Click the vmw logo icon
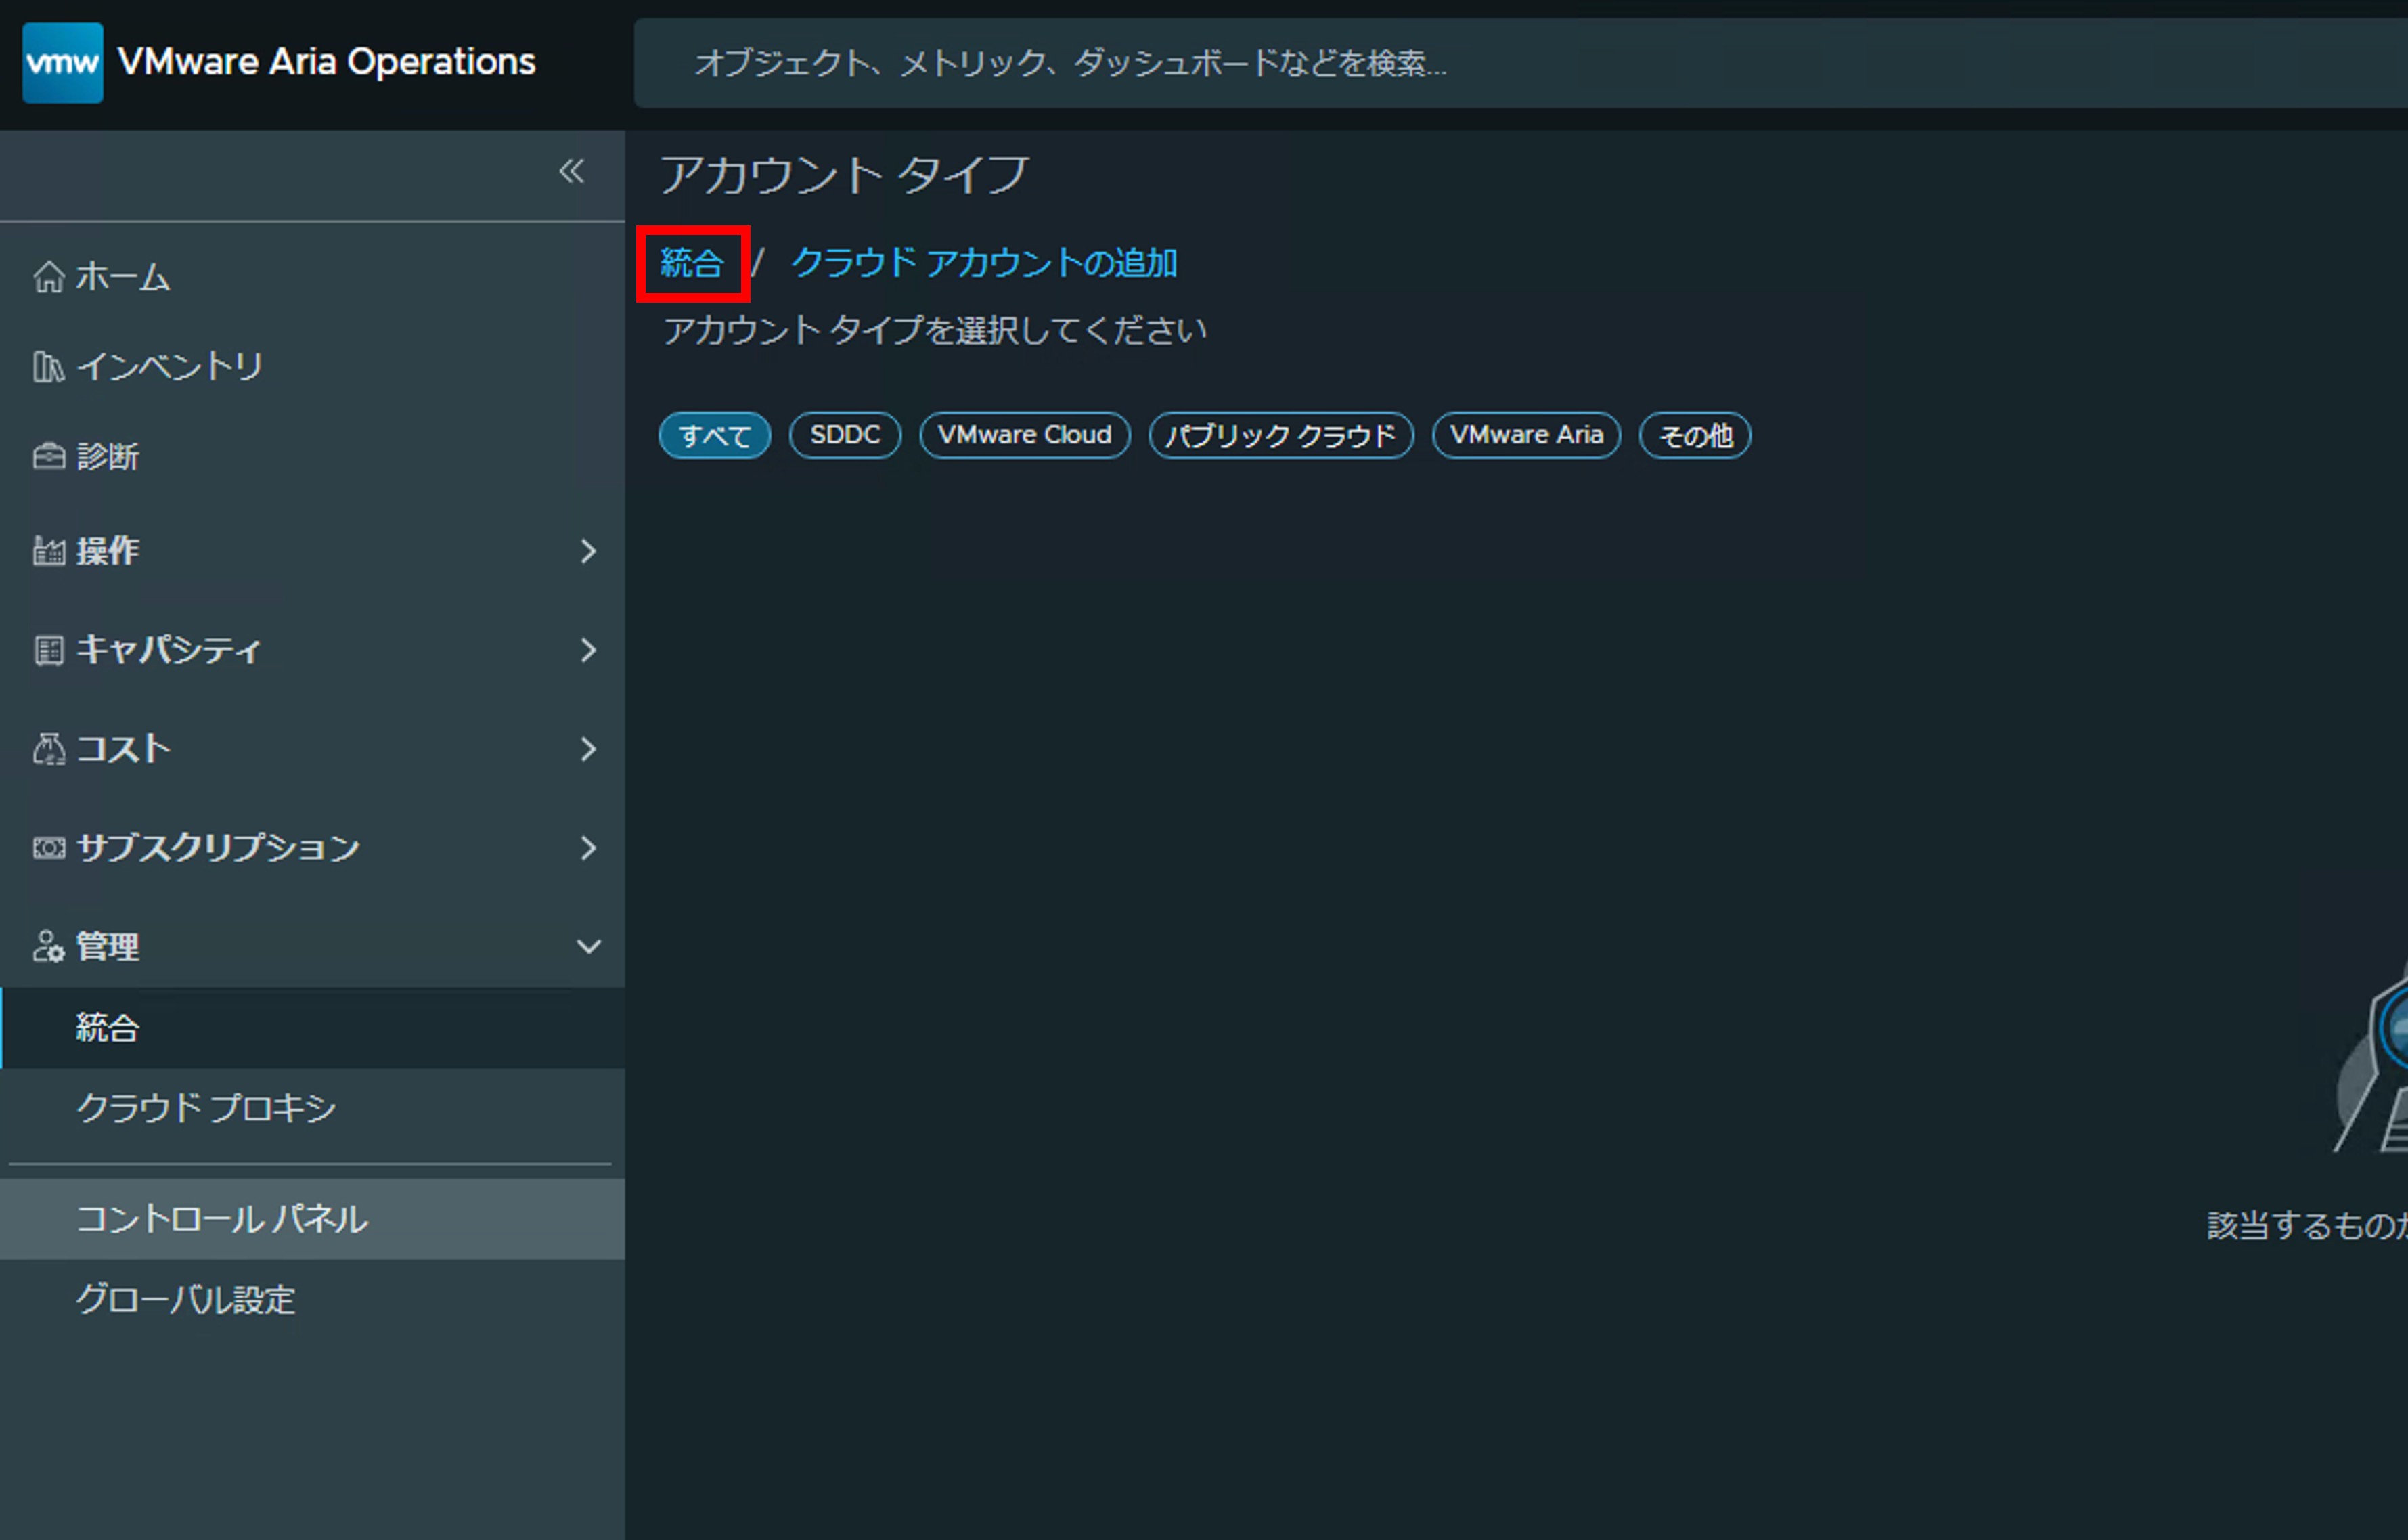Screen dimensions: 2408x1540 pos(62,62)
